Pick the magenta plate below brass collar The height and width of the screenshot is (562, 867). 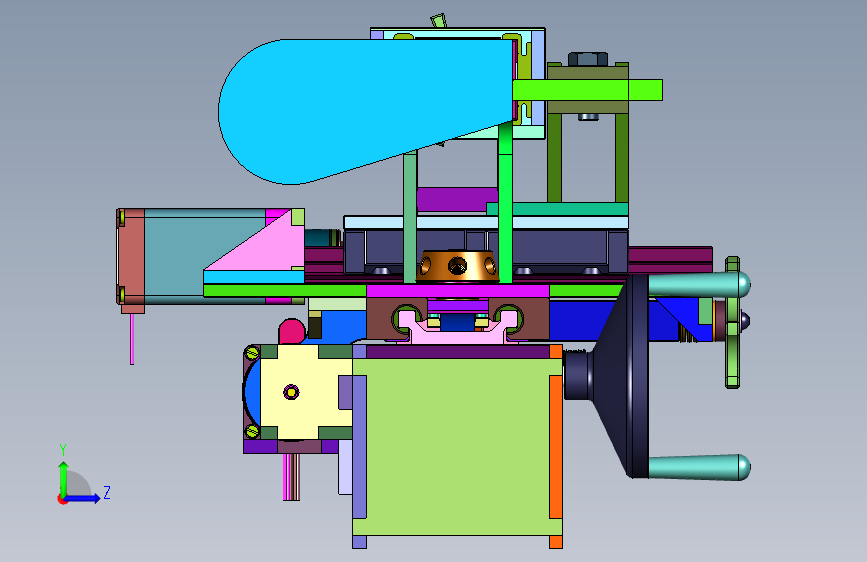click(x=457, y=291)
